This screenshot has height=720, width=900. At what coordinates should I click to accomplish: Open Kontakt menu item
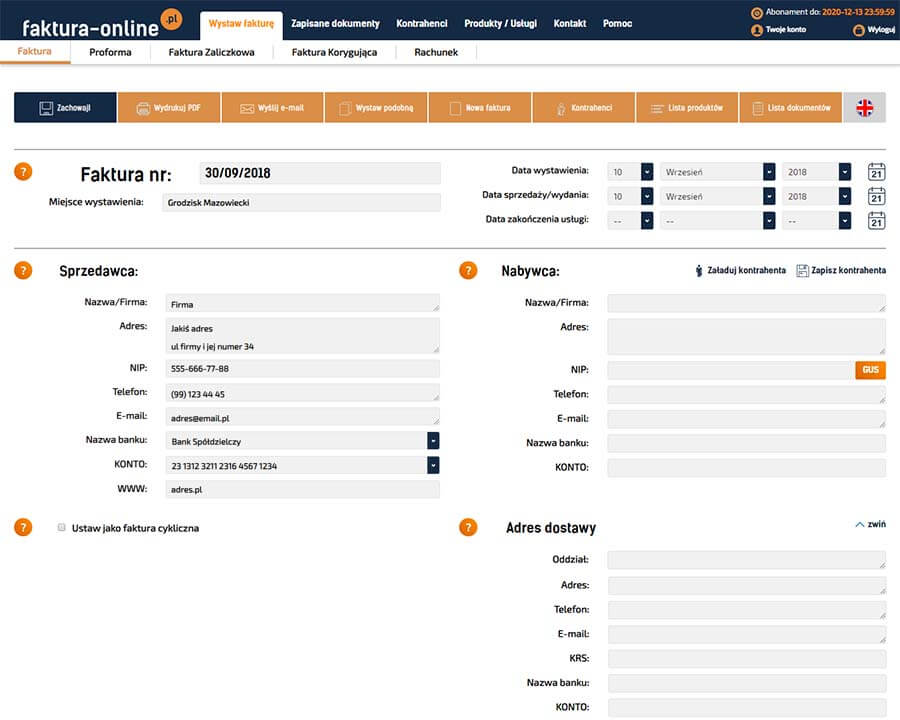[570, 24]
